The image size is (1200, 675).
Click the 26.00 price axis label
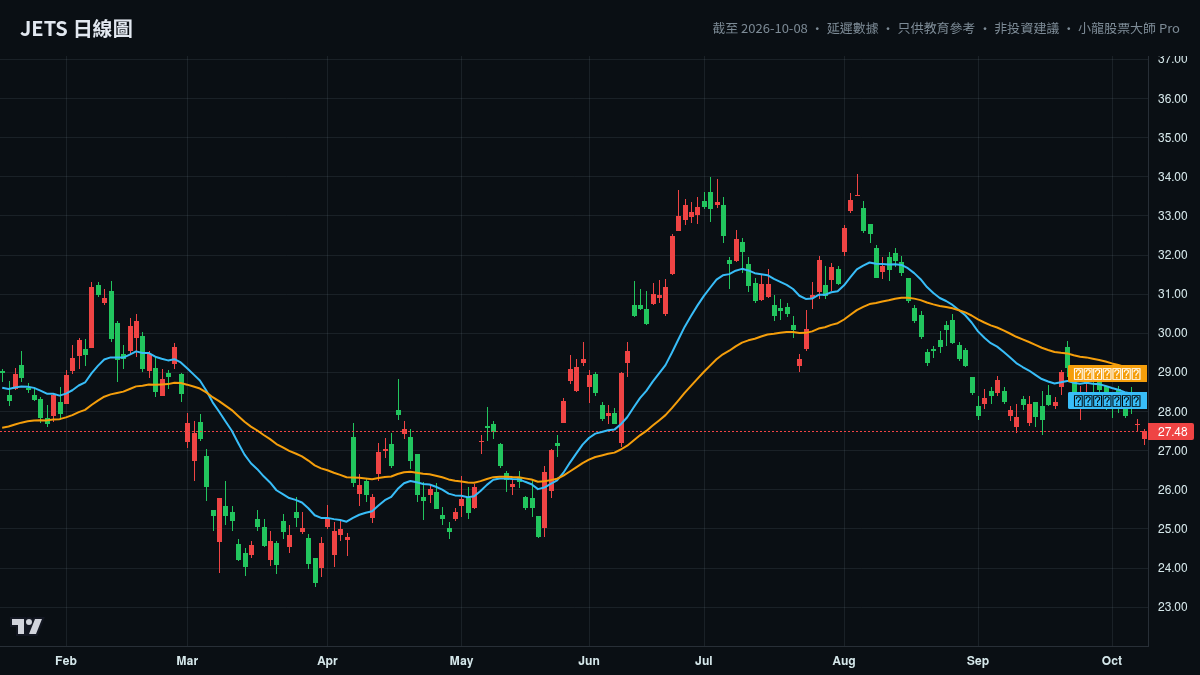point(1172,490)
